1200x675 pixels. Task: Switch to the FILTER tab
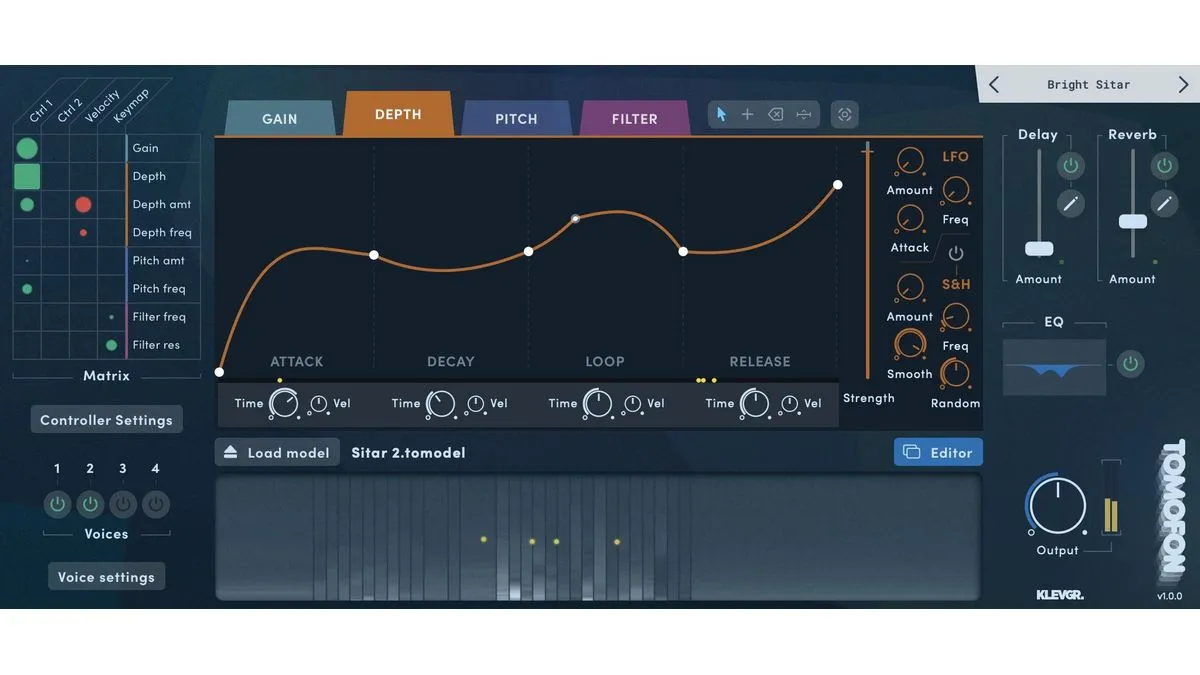(x=634, y=119)
